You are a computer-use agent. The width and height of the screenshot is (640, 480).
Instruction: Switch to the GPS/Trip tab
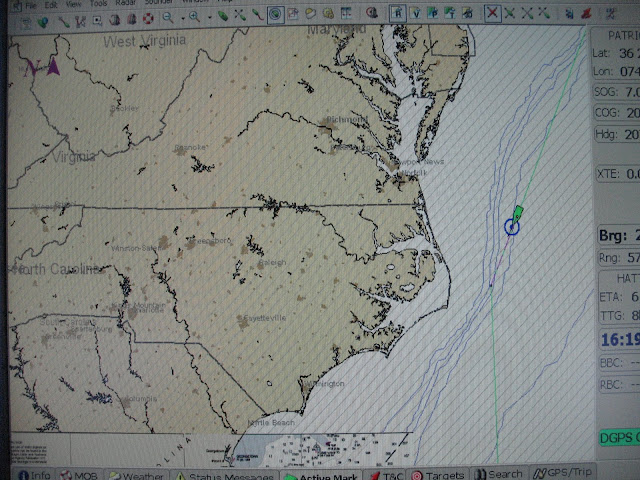(562, 472)
